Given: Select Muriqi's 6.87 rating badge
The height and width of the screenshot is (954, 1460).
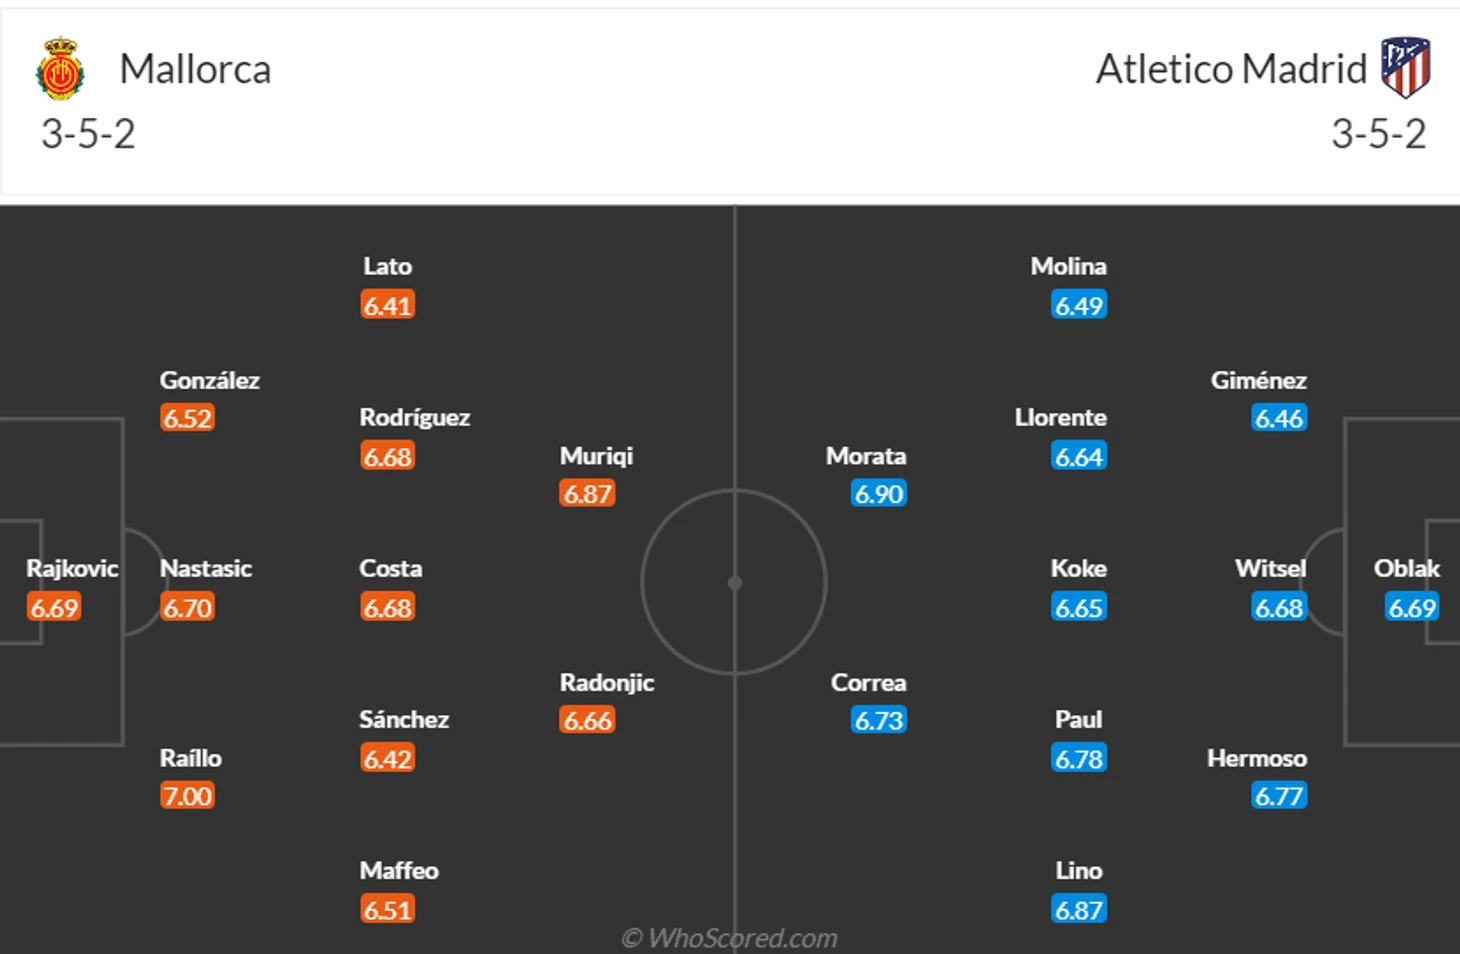Looking at the screenshot, I should pyautogui.click(x=587, y=494).
